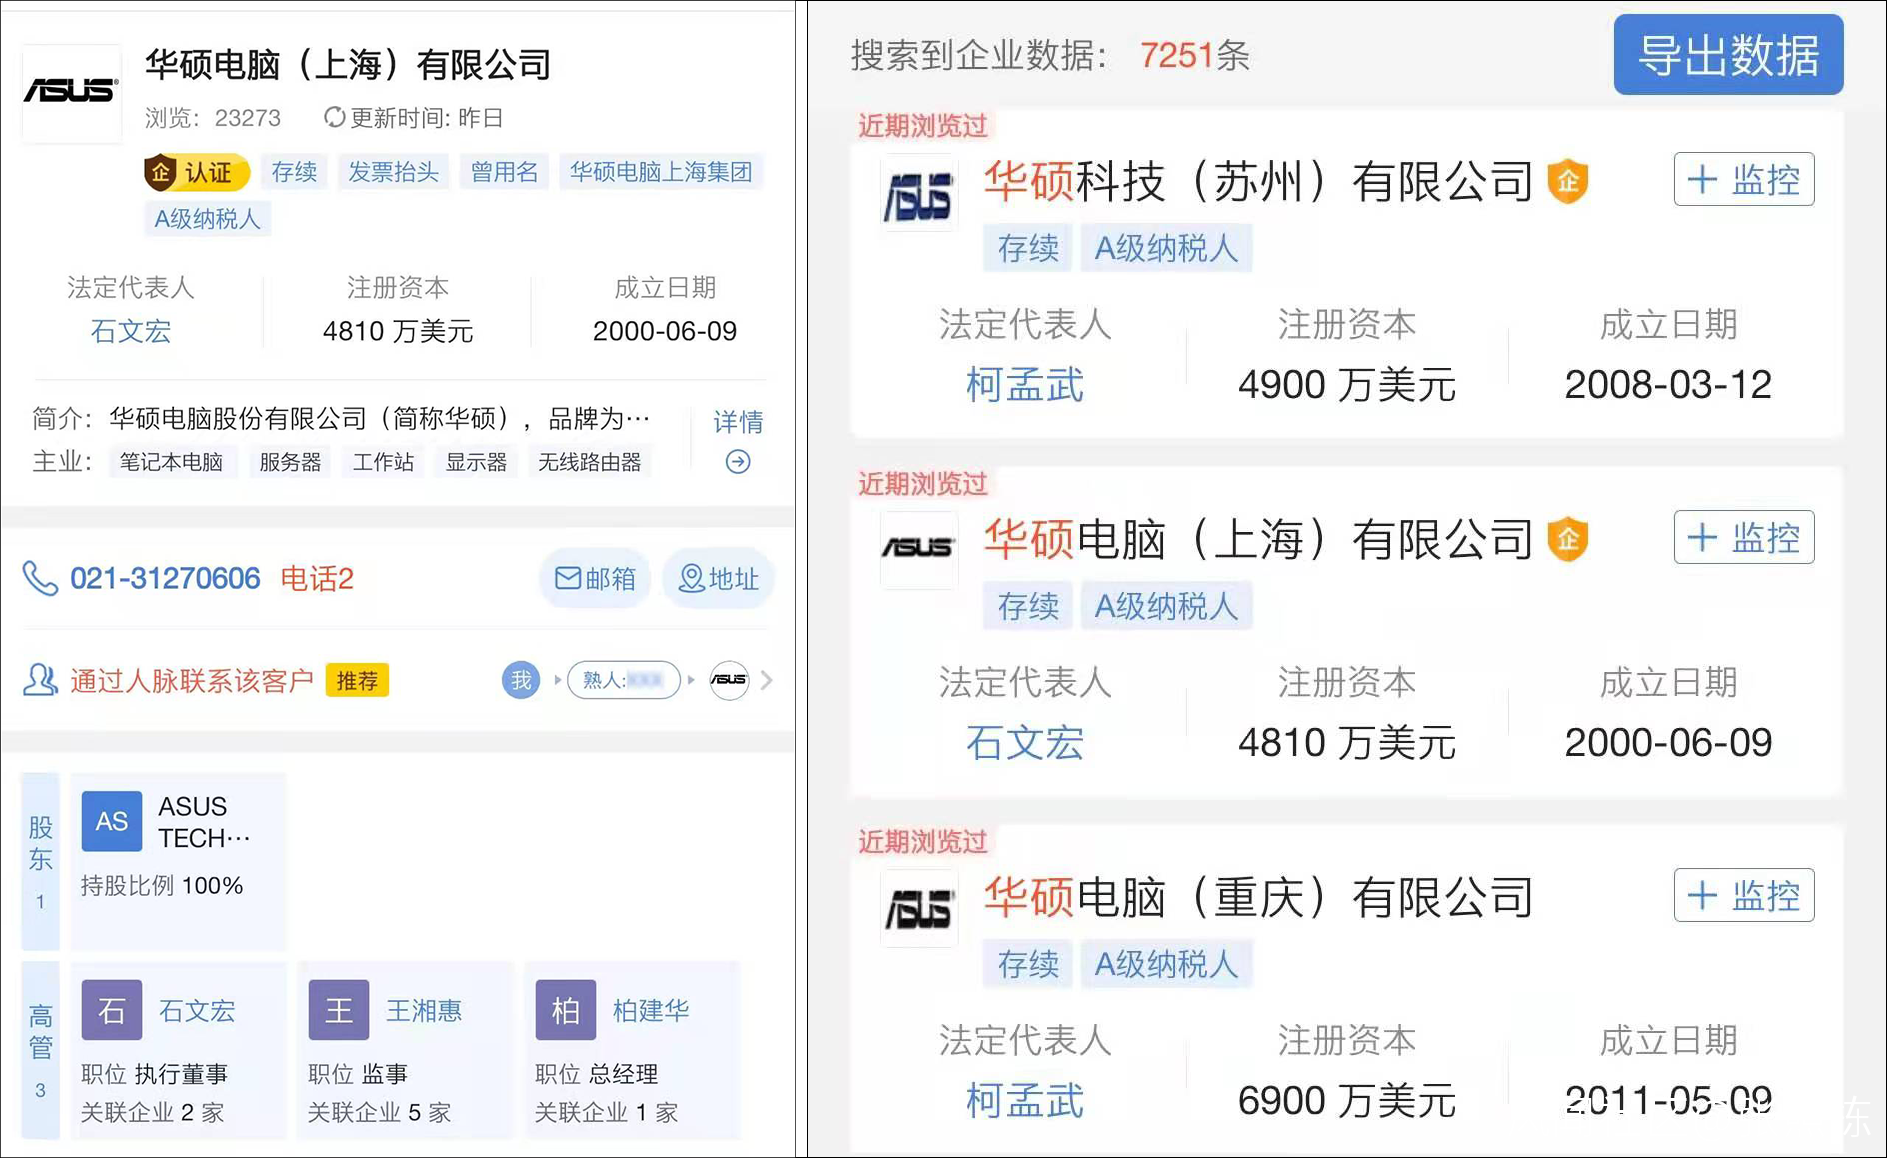
Task: Click 导出数据 export button
Action: 1728,55
